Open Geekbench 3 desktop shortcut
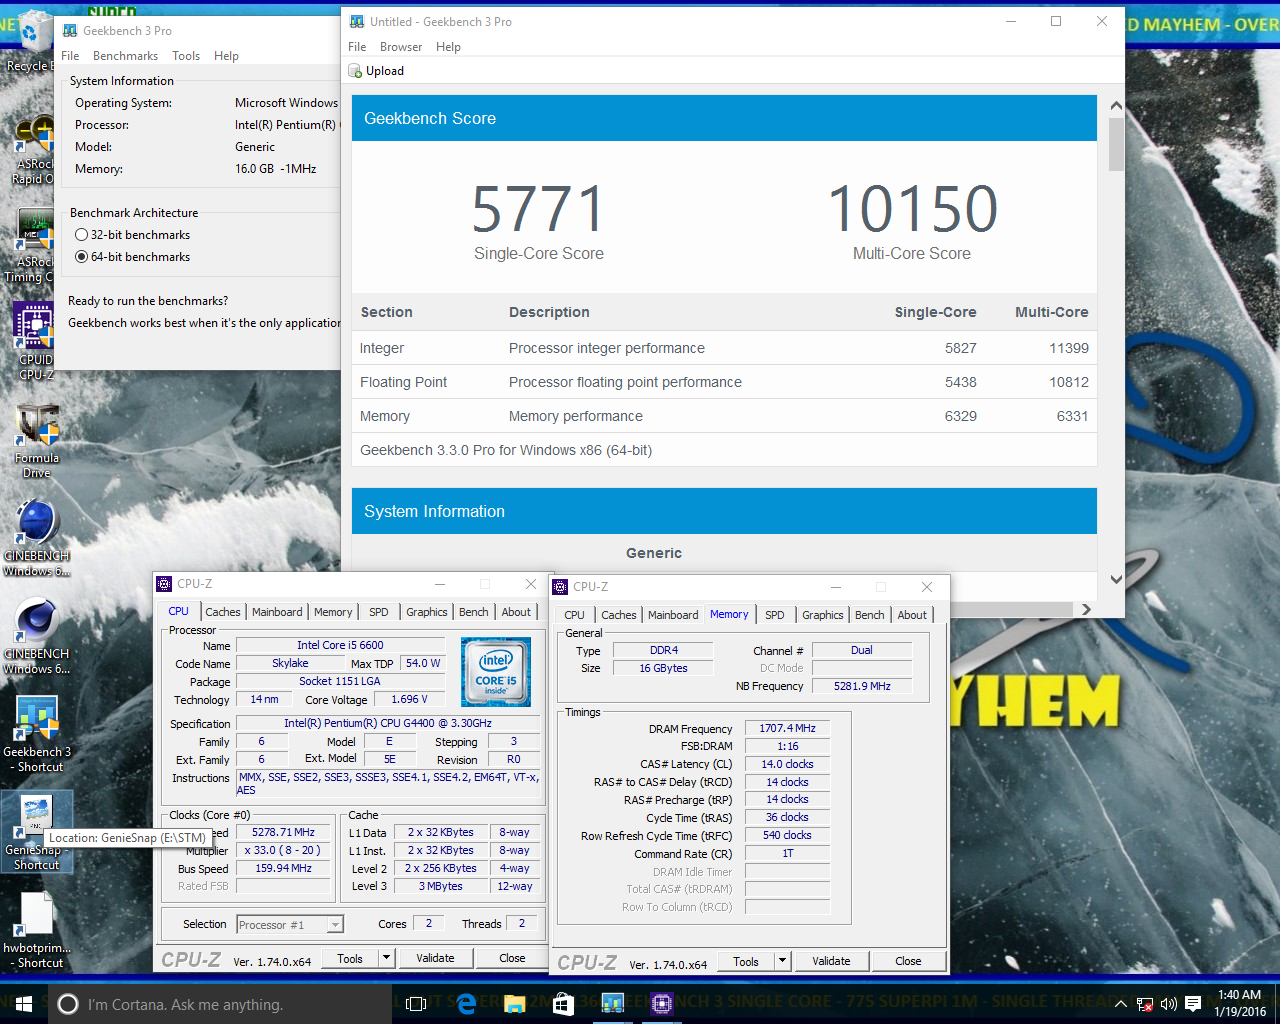This screenshot has width=1280, height=1024. 37,733
